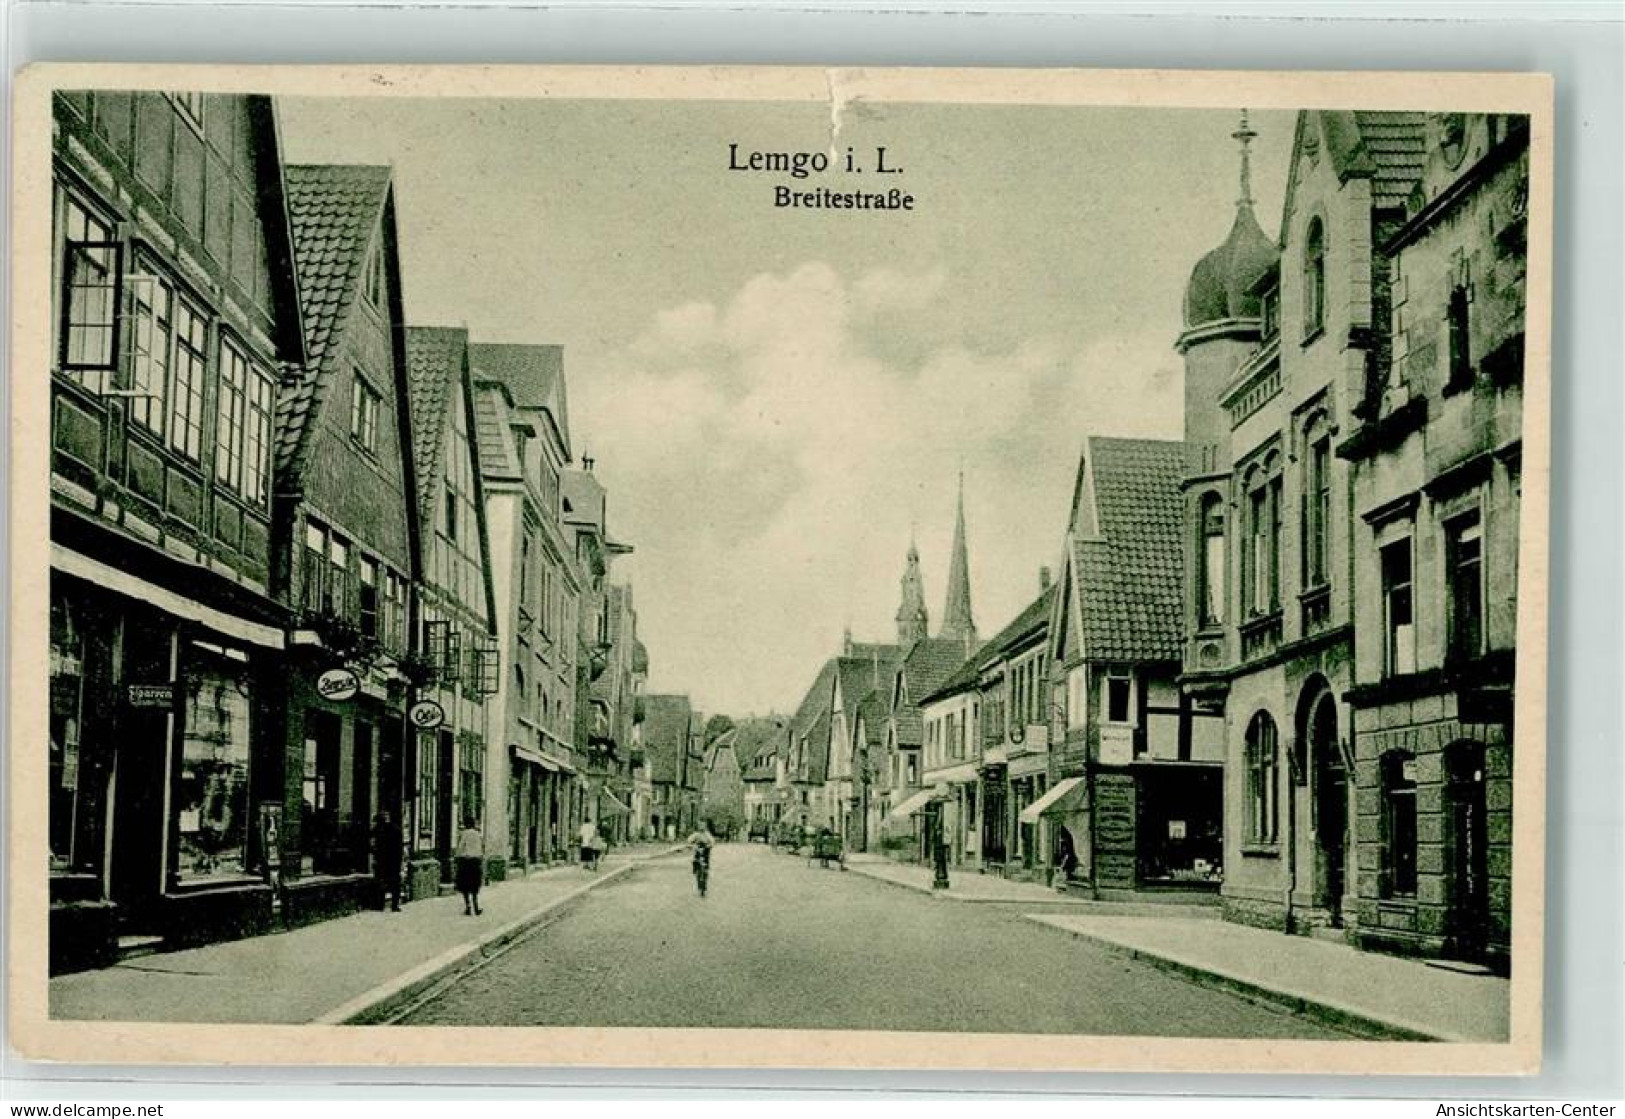Viewport: 1625px width, 1119px height.
Task: Click the street lamp post on right sidewalk
Action: (940, 858)
